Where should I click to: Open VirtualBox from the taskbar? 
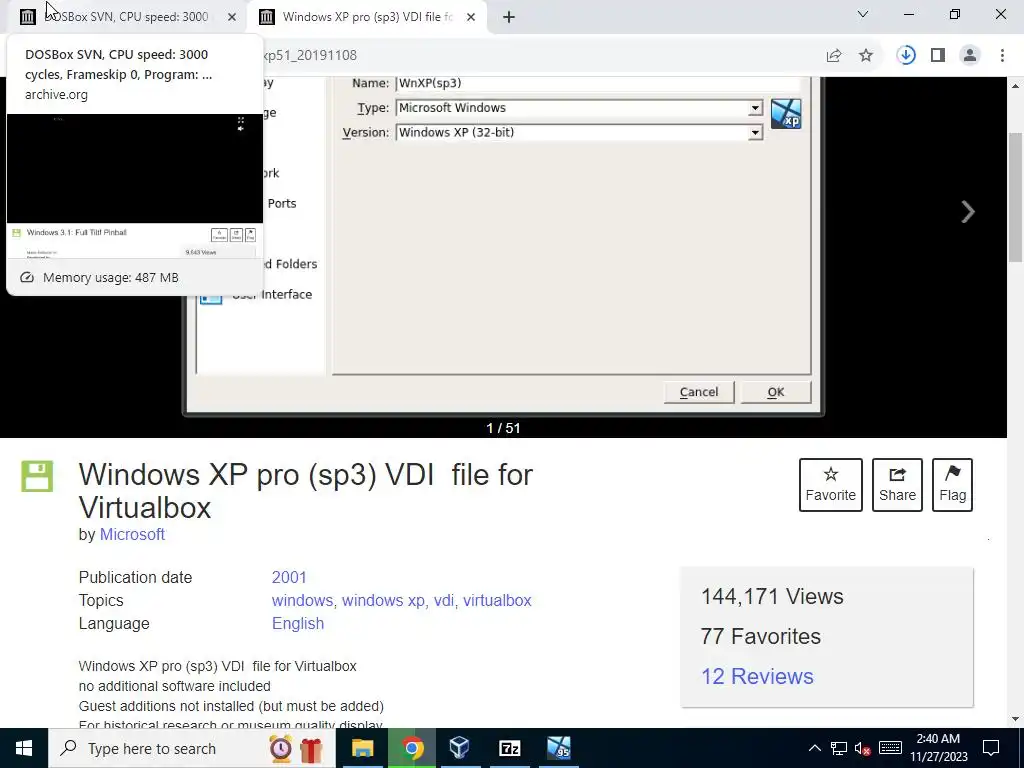pyautogui.click(x=460, y=748)
